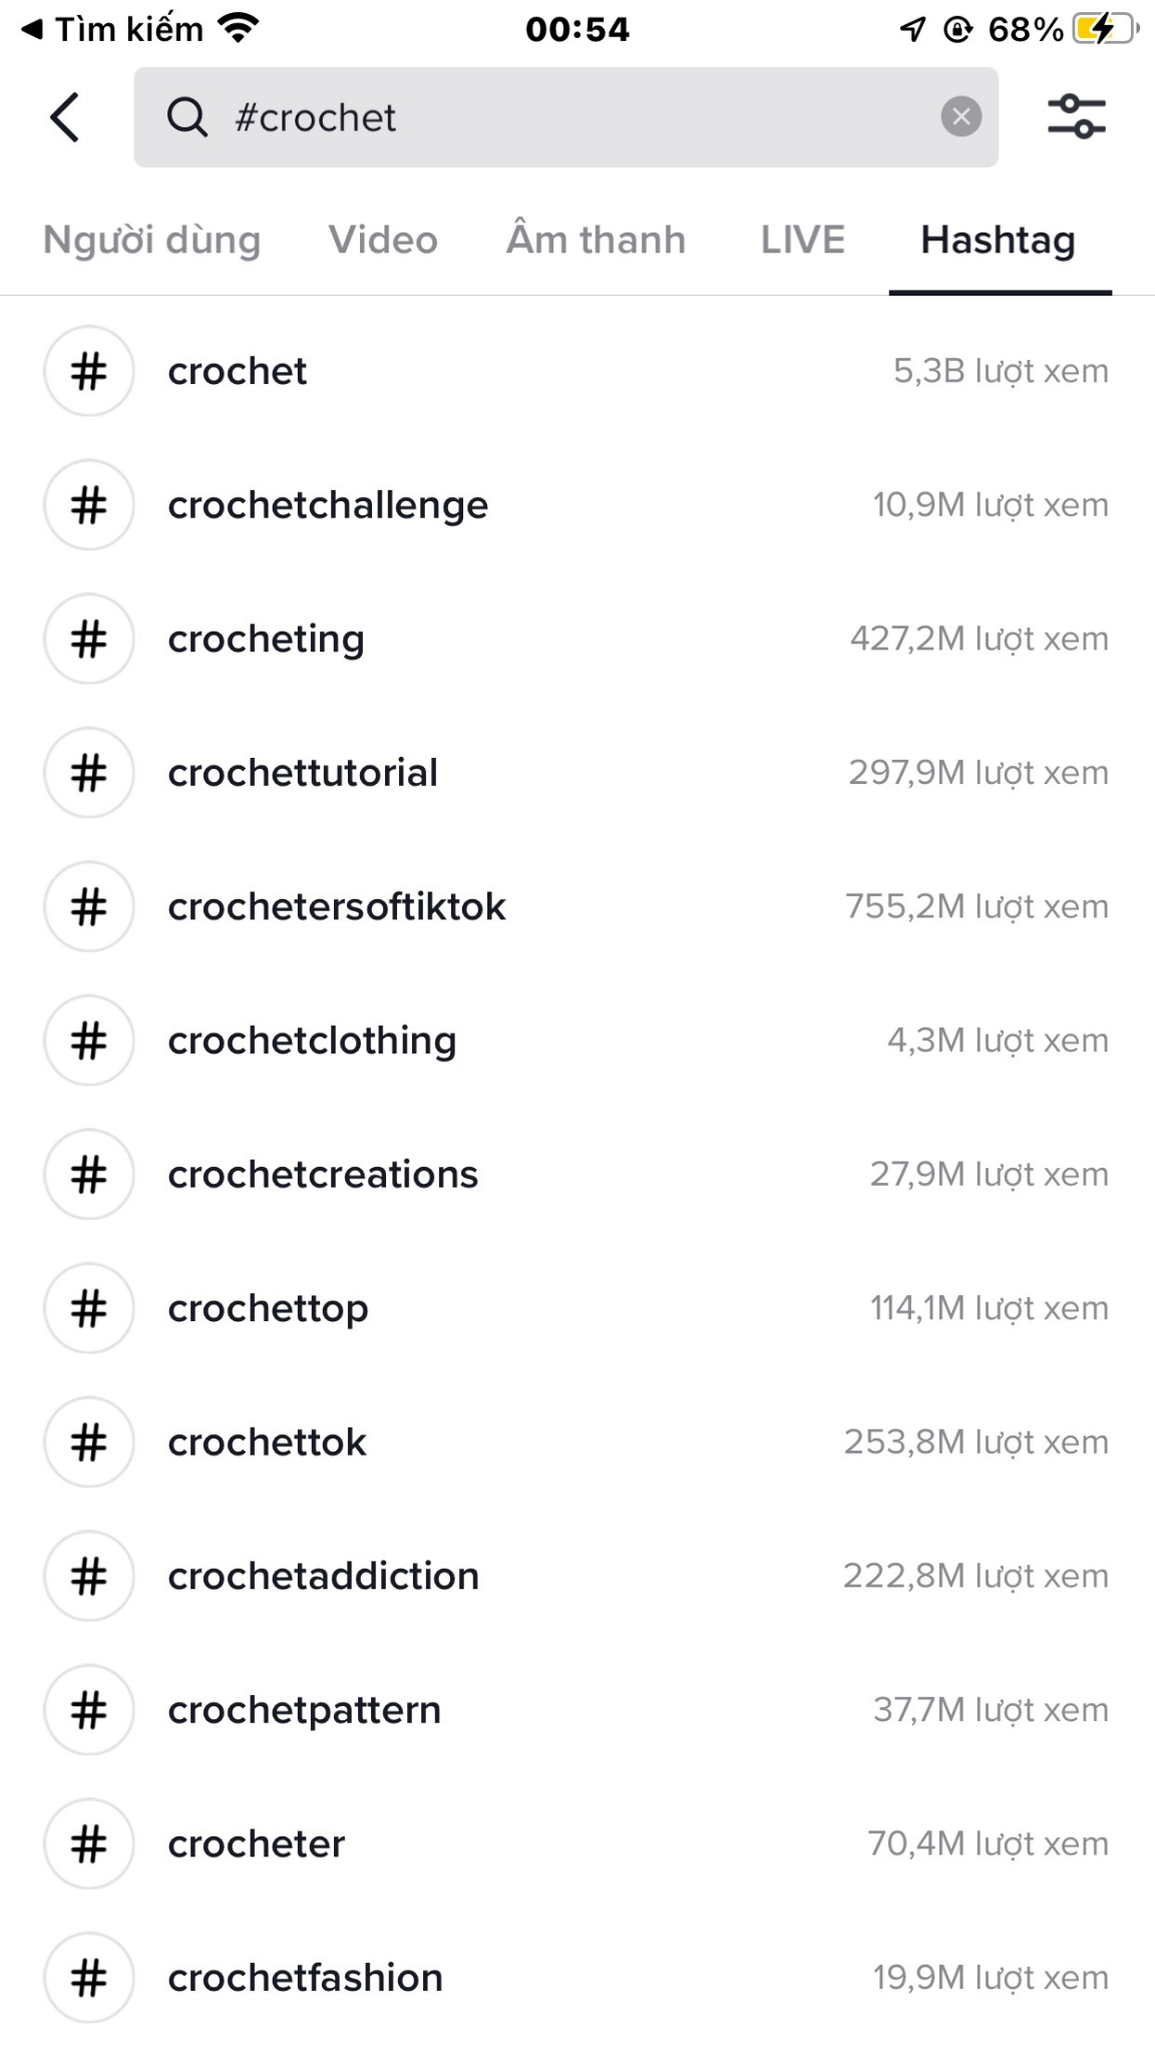Viewport: 1155px width, 2053px height.
Task: Tap the hashtag icon beside crochettok
Action: [x=89, y=1442]
